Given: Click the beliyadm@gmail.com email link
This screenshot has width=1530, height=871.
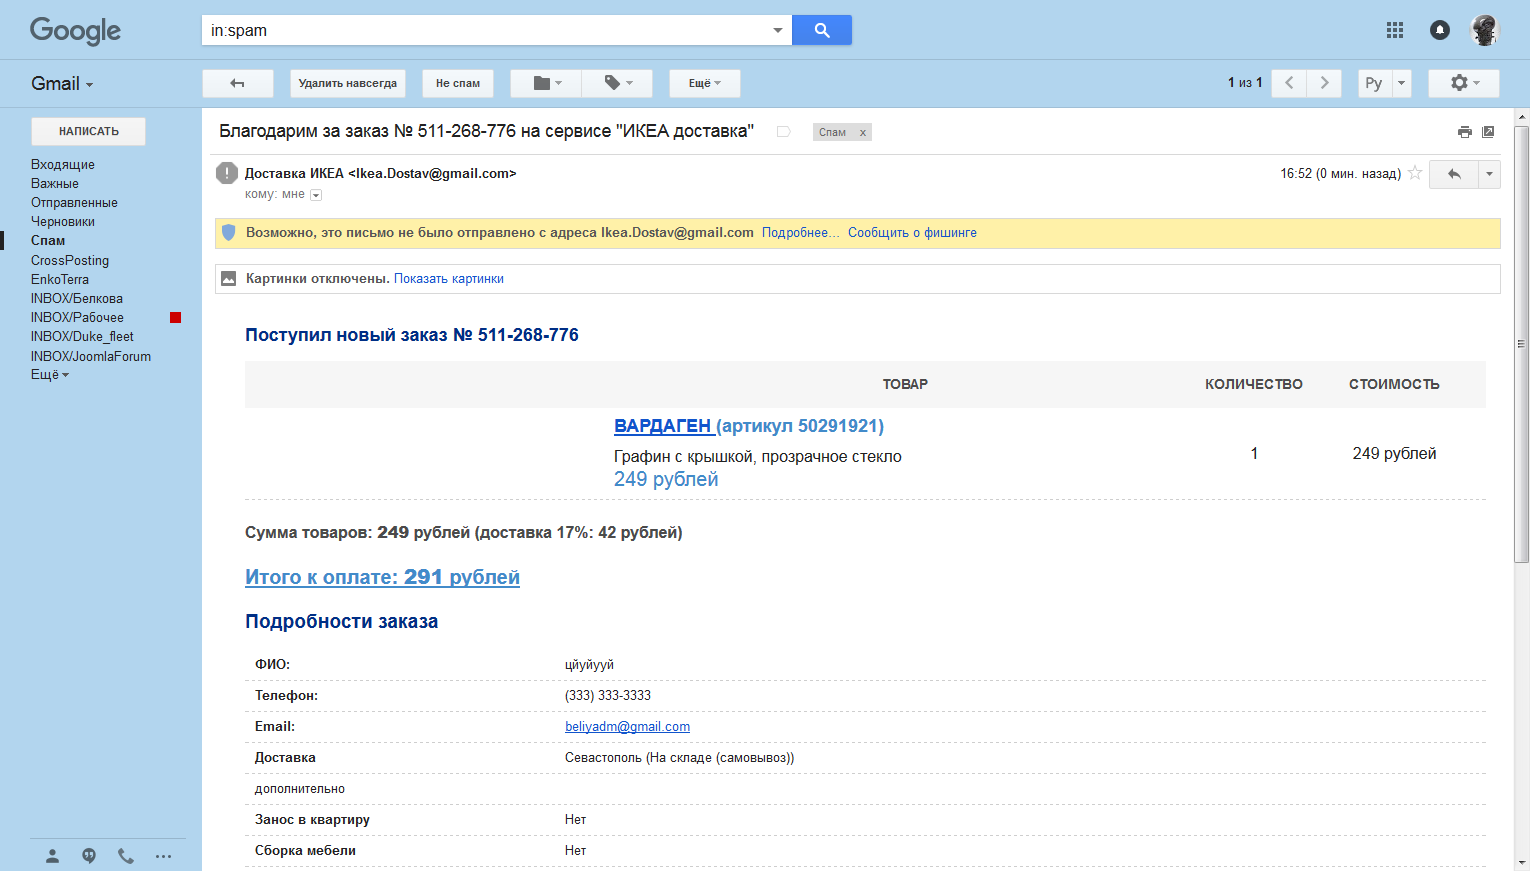Looking at the screenshot, I should point(627,727).
